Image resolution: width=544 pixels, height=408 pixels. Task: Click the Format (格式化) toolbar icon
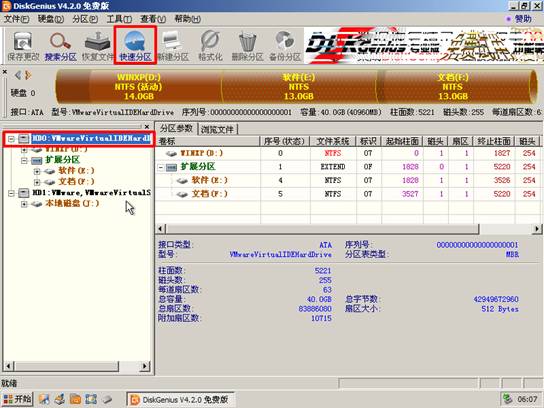click(210, 46)
